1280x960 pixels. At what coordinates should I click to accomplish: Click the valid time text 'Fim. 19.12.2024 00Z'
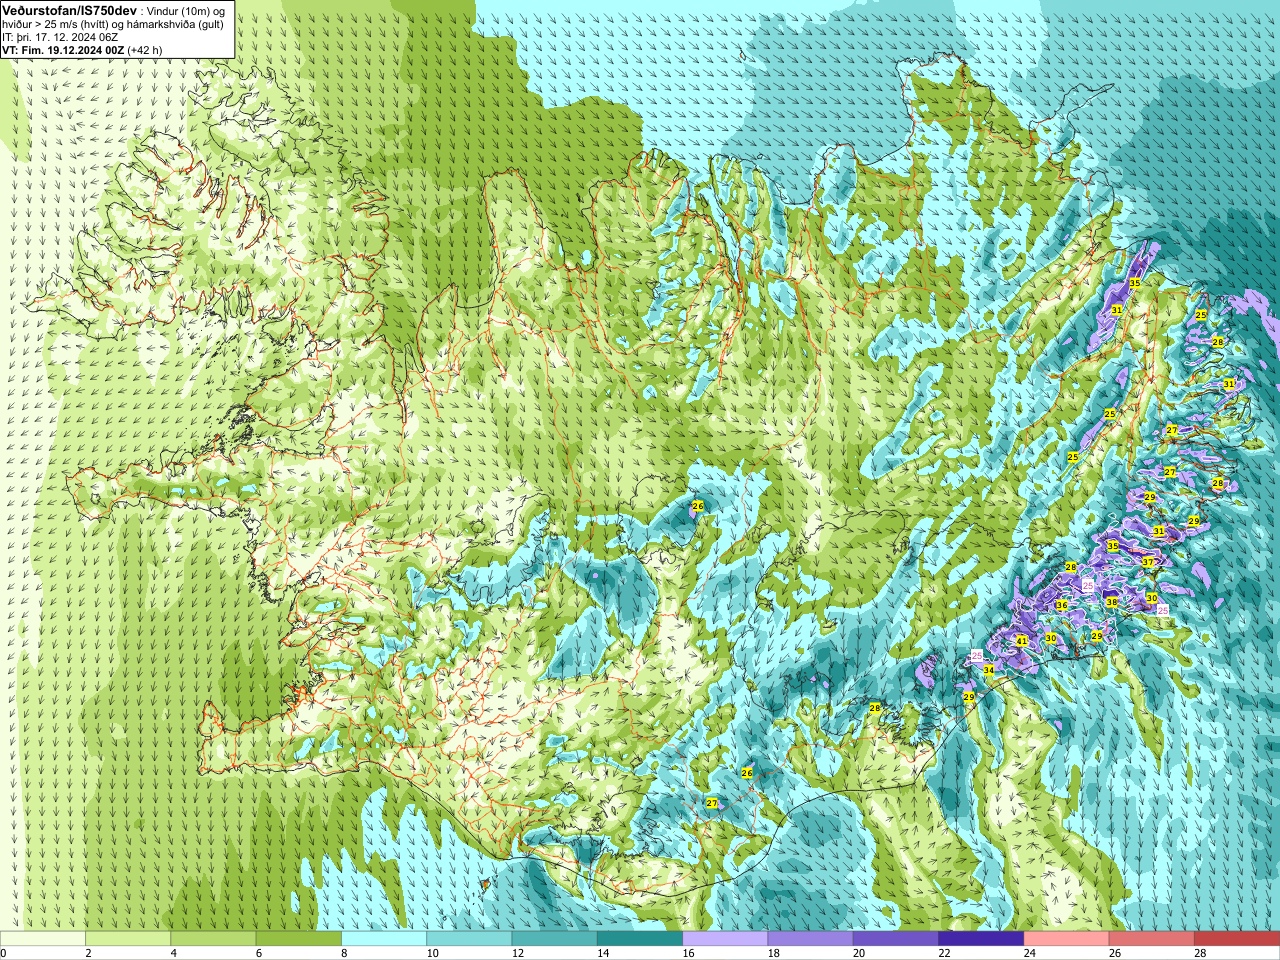click(x=72, y=50)
